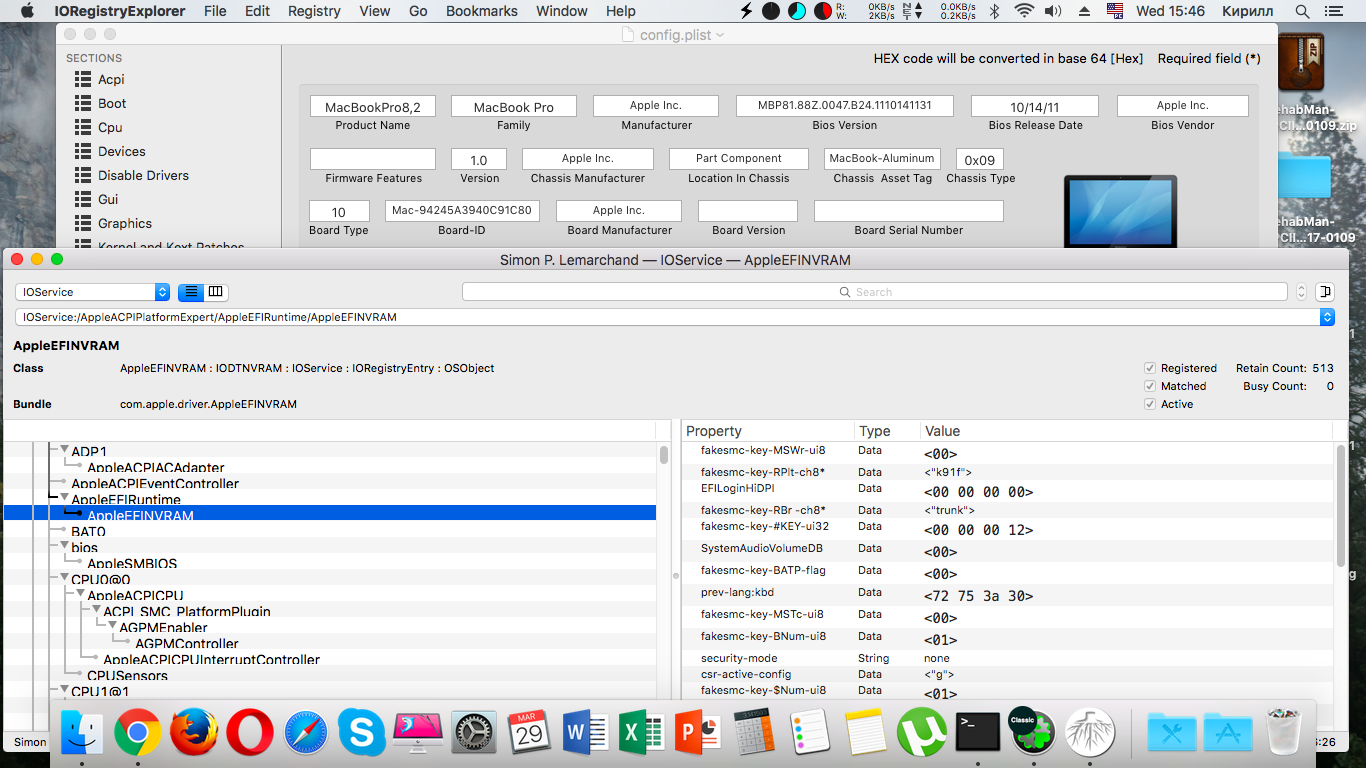
Task: Open Finder from the Dock
Action: pyautogui.click(x=83, y=733)
